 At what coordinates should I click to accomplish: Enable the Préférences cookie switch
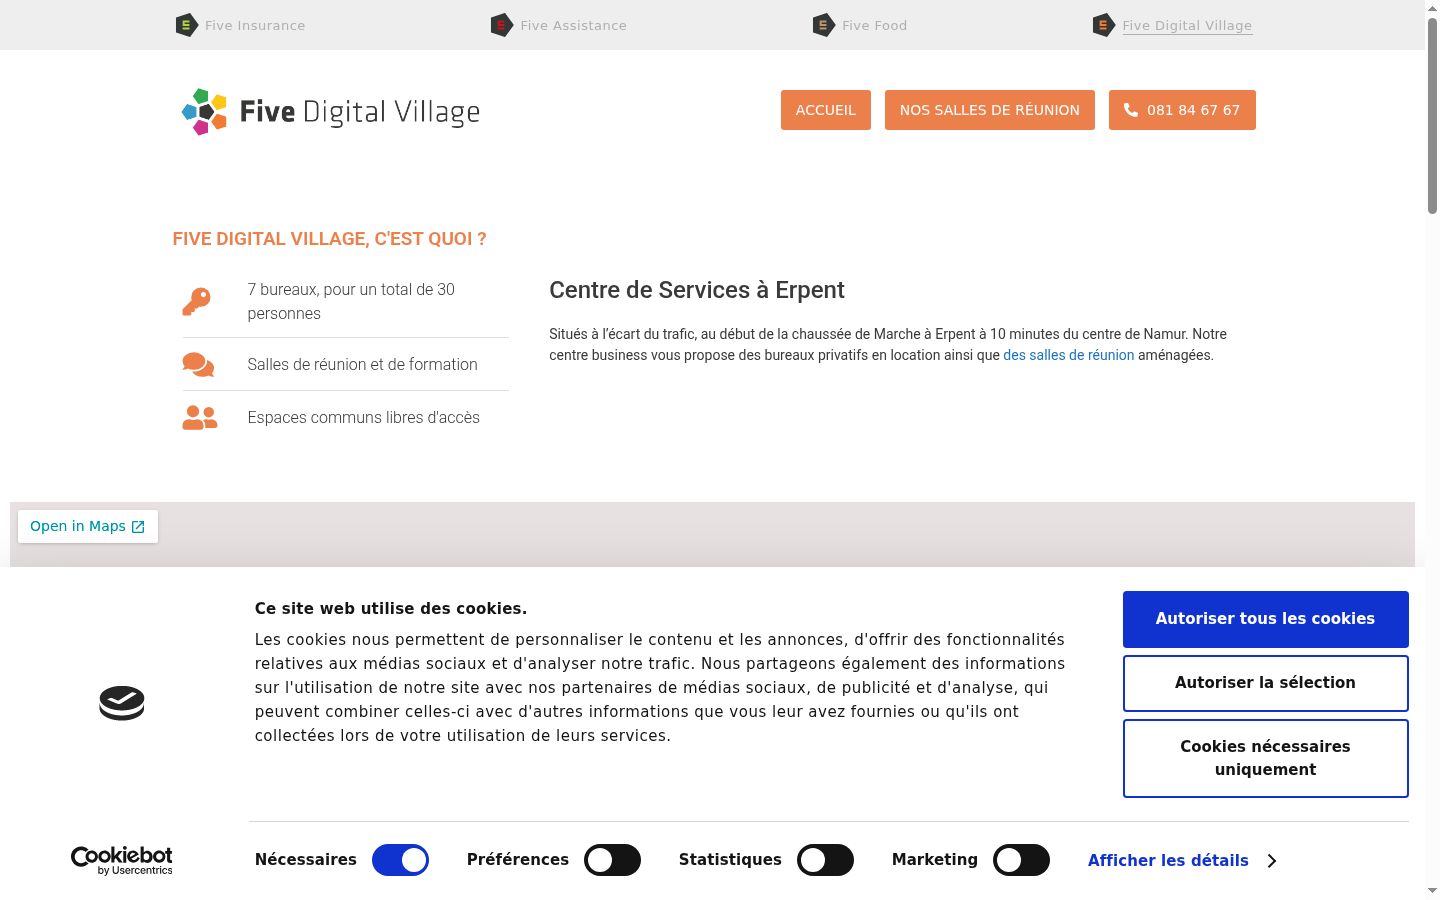[612, 860]
